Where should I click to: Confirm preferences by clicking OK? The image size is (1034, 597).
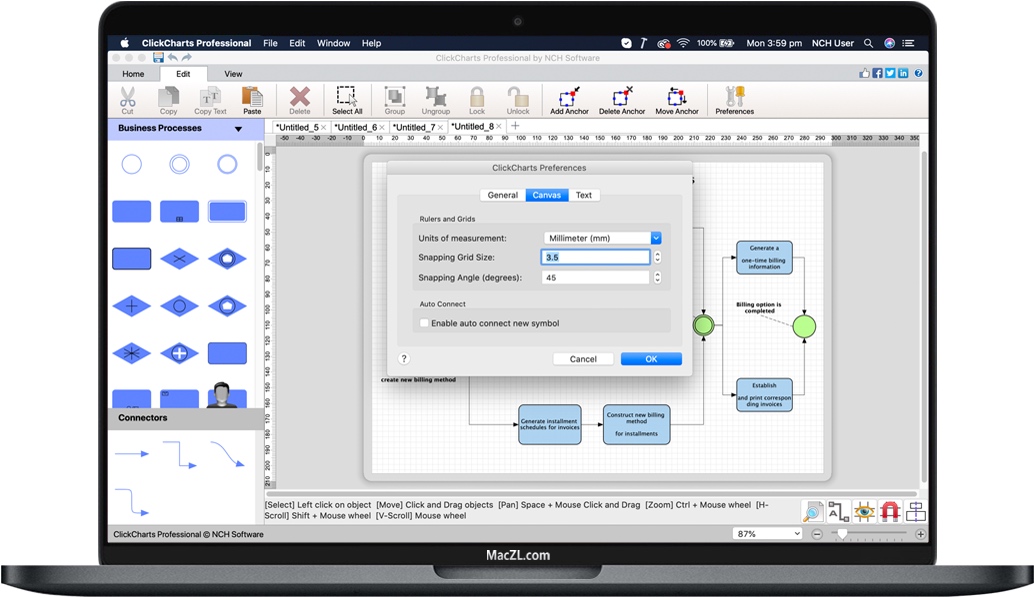pyautogui.click(x=651, y=358)
